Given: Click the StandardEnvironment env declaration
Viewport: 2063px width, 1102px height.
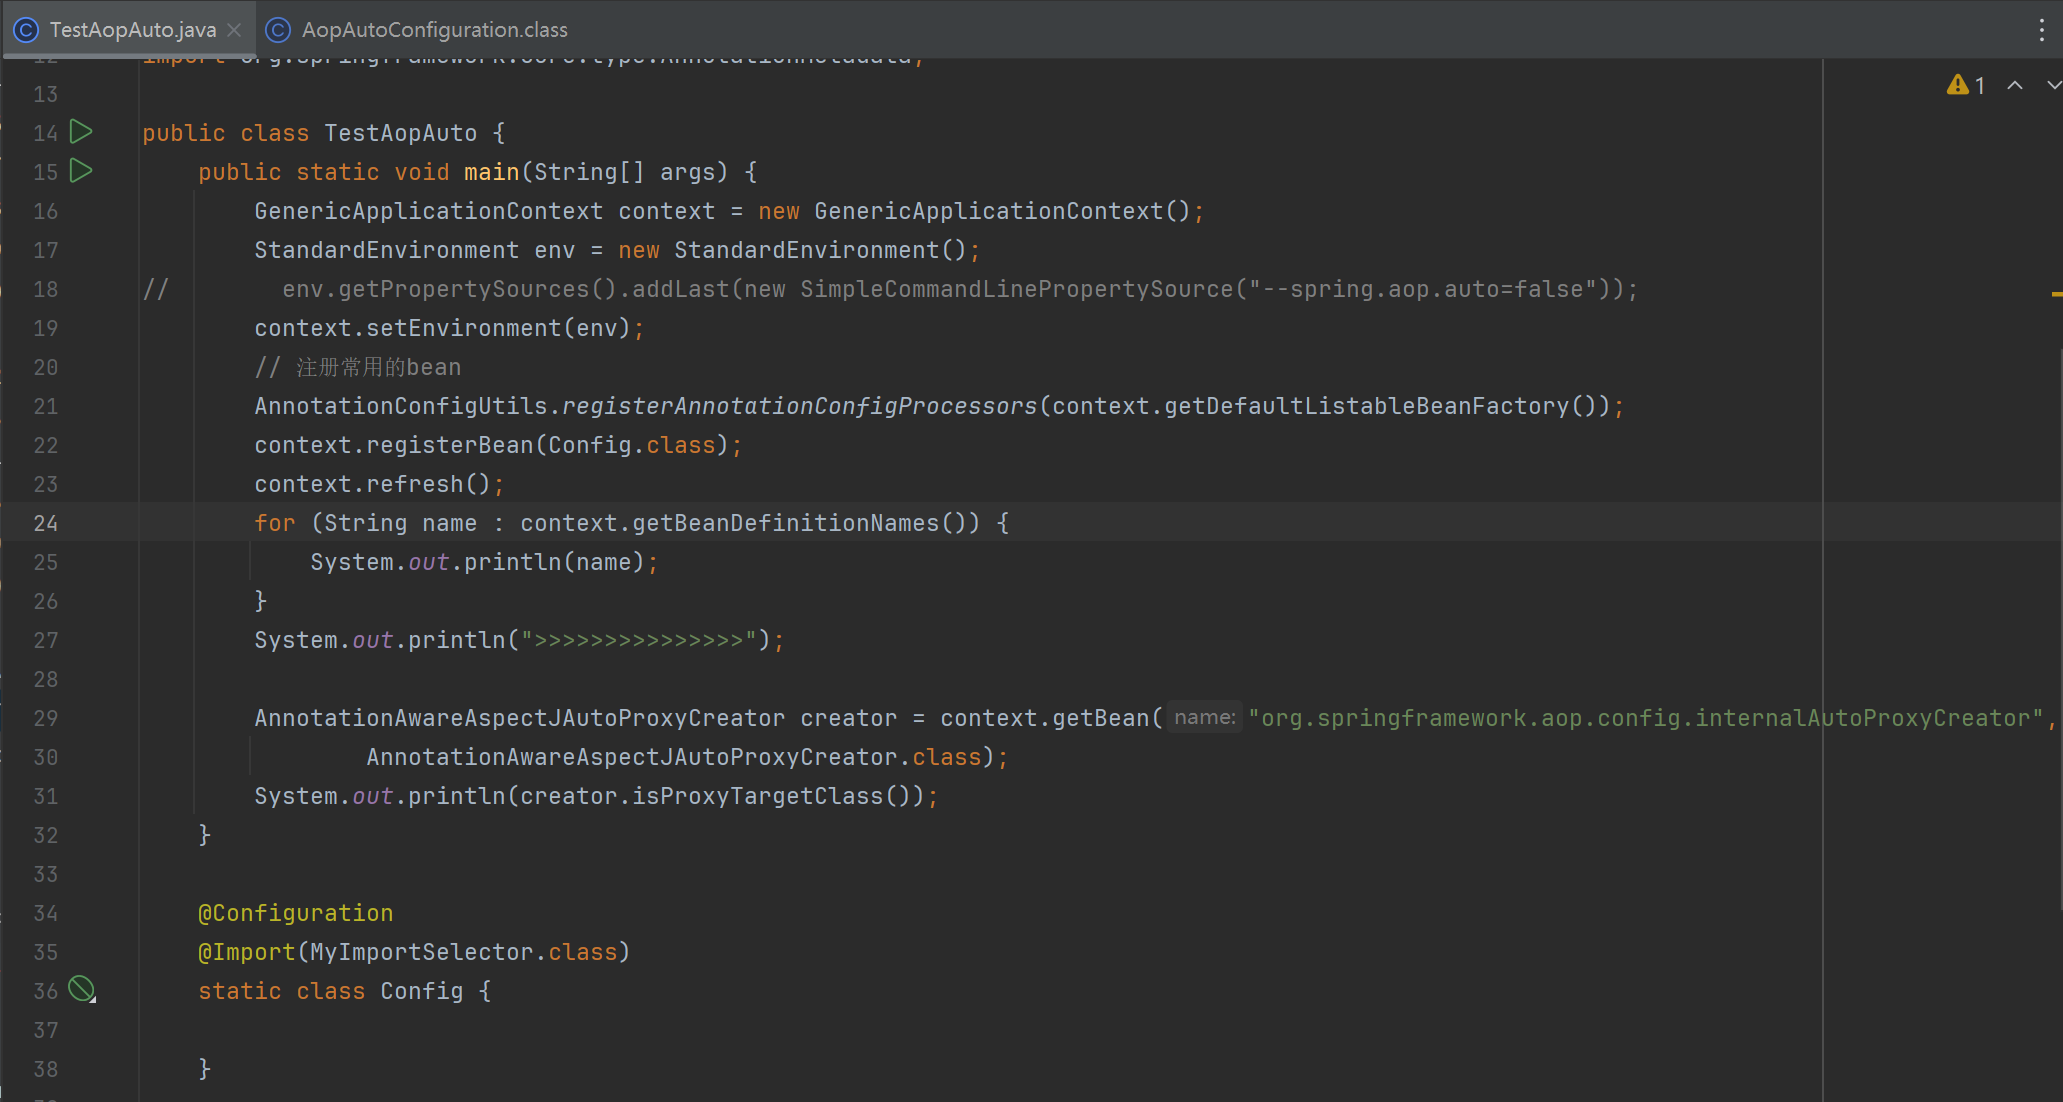Looking at the screenshot, I should 617,250.
